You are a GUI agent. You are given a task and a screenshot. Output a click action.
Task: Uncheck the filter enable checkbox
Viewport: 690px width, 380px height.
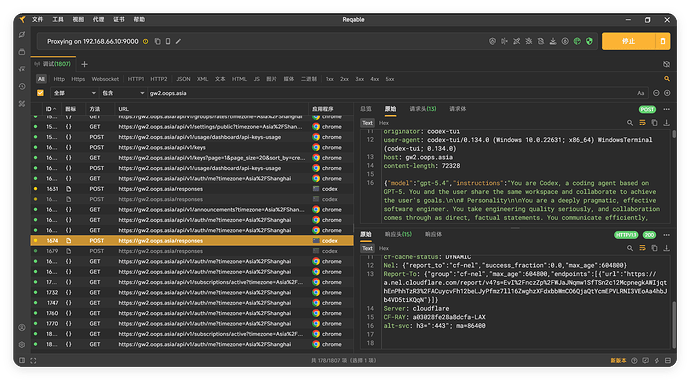(x=40, y=93)
